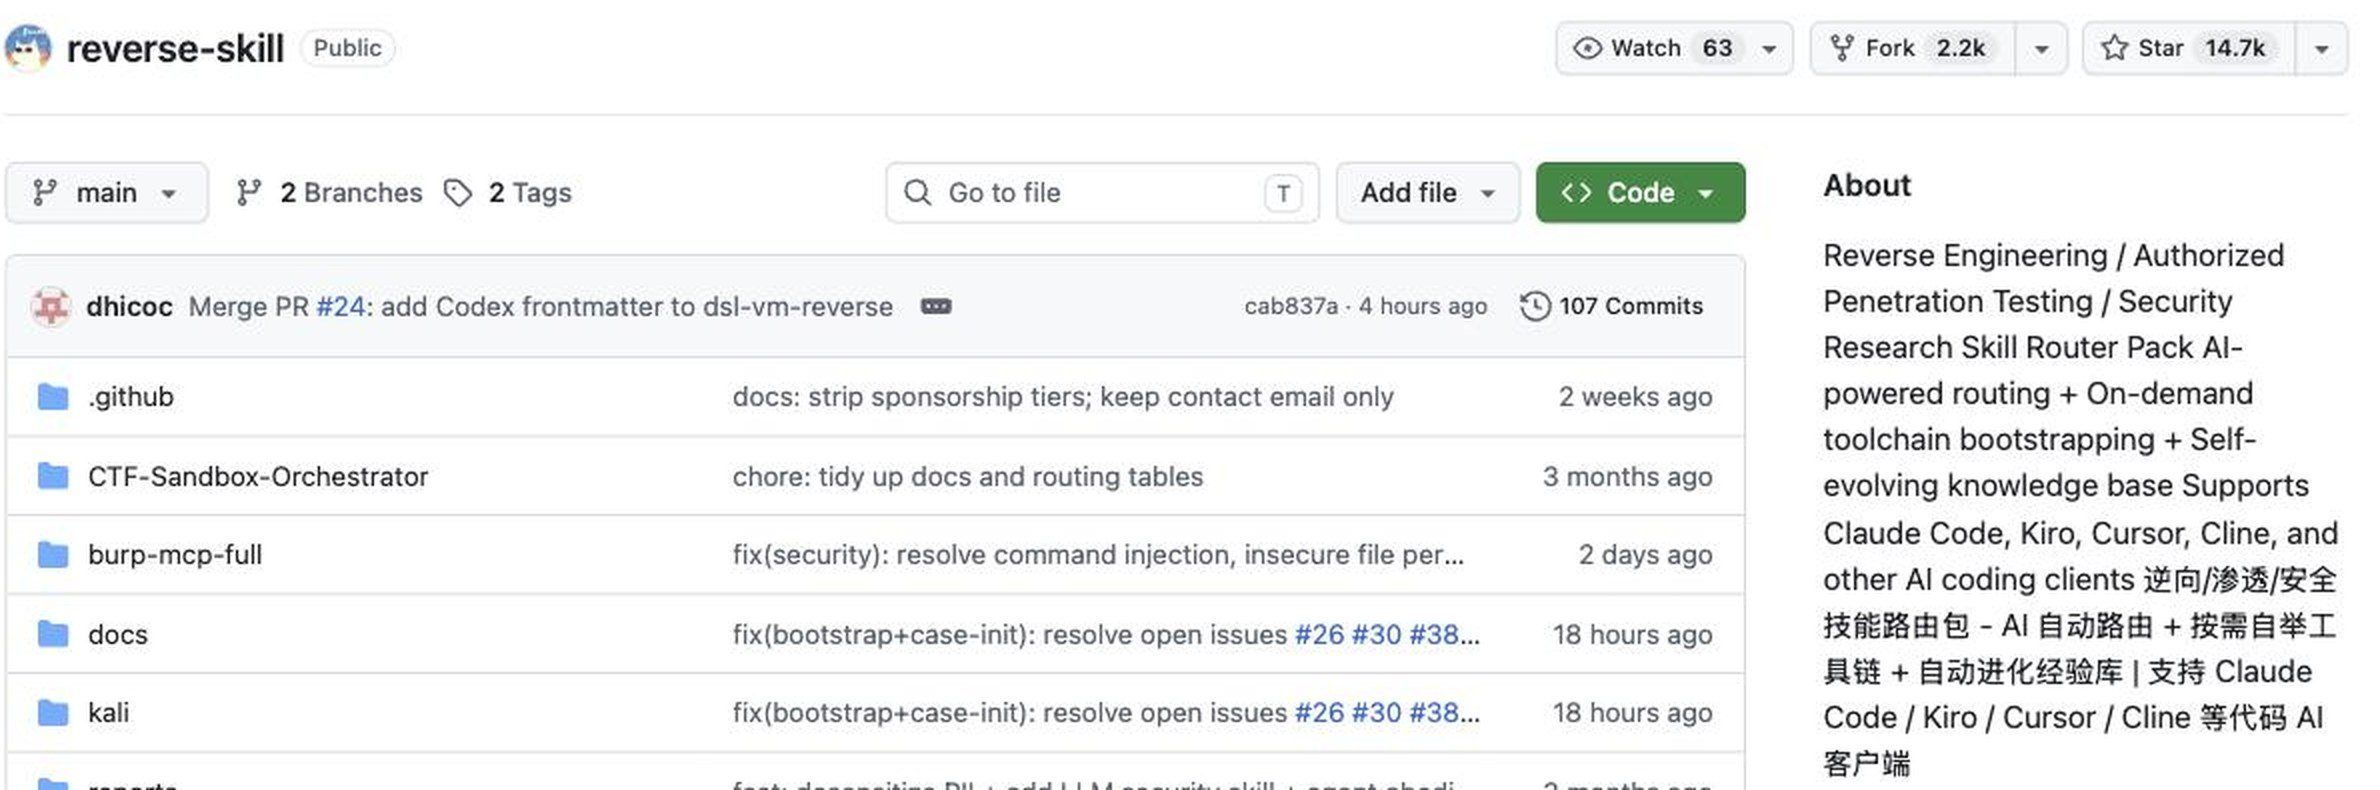Click '2 days ago' timestamp for burp-mcp-full

tap(1645, 554)
